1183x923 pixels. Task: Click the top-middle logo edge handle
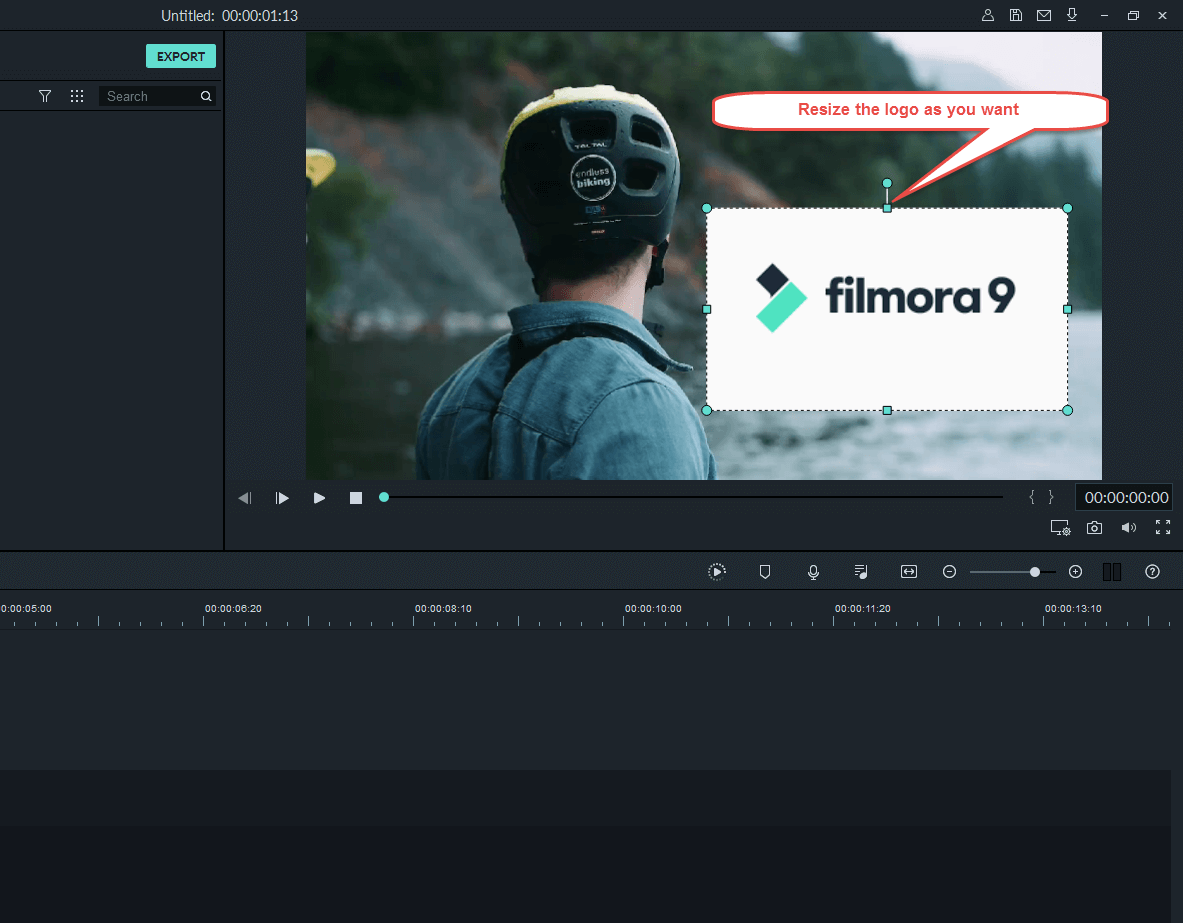(x=887, y=208)
